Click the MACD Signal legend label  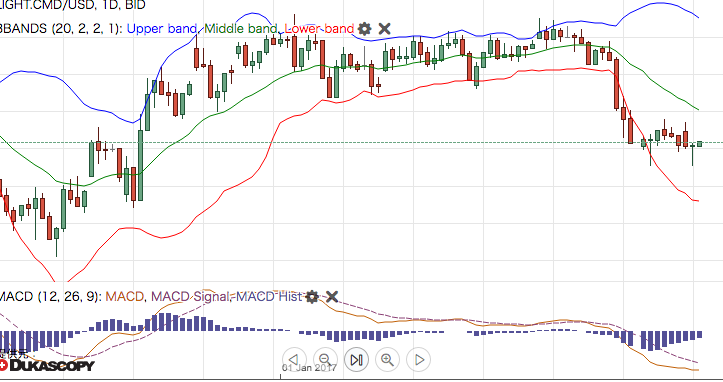[x=190, y=296]
